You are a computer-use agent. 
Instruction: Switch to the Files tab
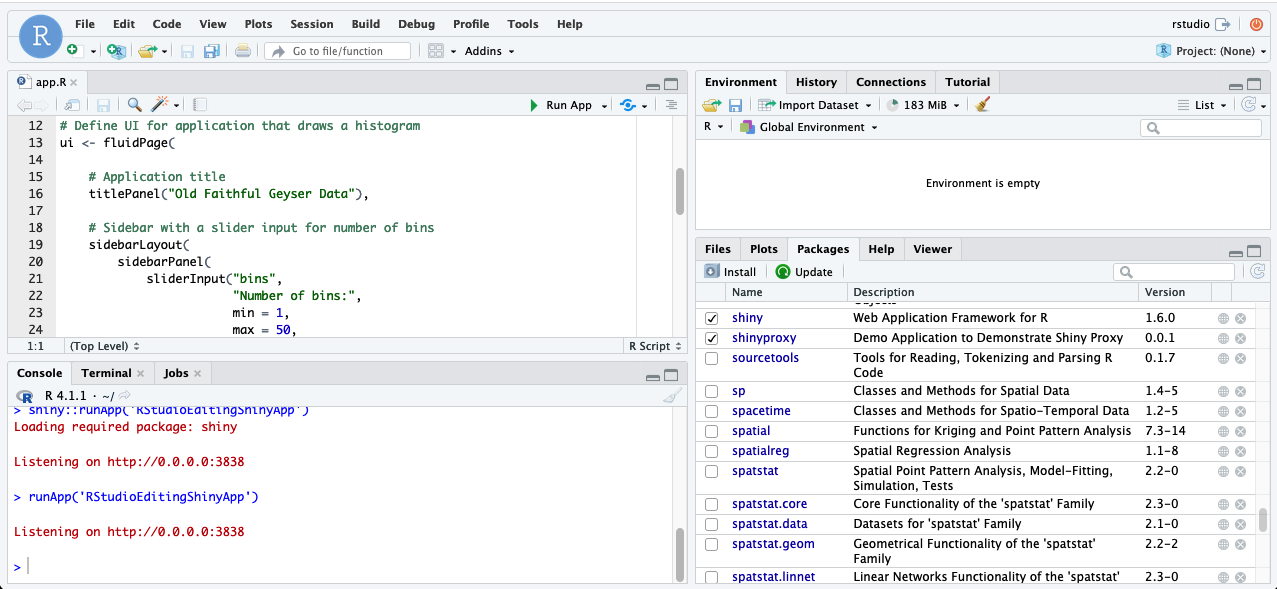(717, 249)
